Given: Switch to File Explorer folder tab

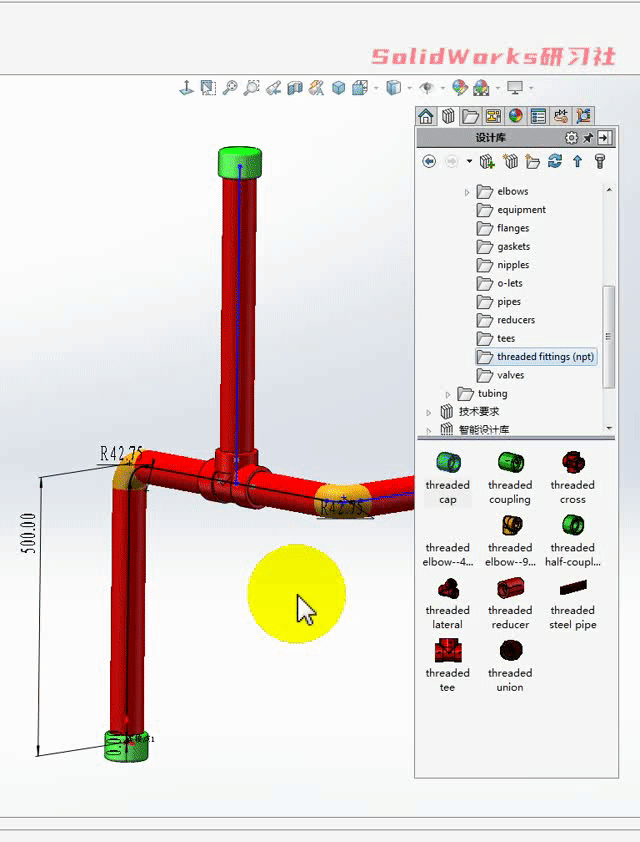Looking at the screenshot, I should coord(470,116).
